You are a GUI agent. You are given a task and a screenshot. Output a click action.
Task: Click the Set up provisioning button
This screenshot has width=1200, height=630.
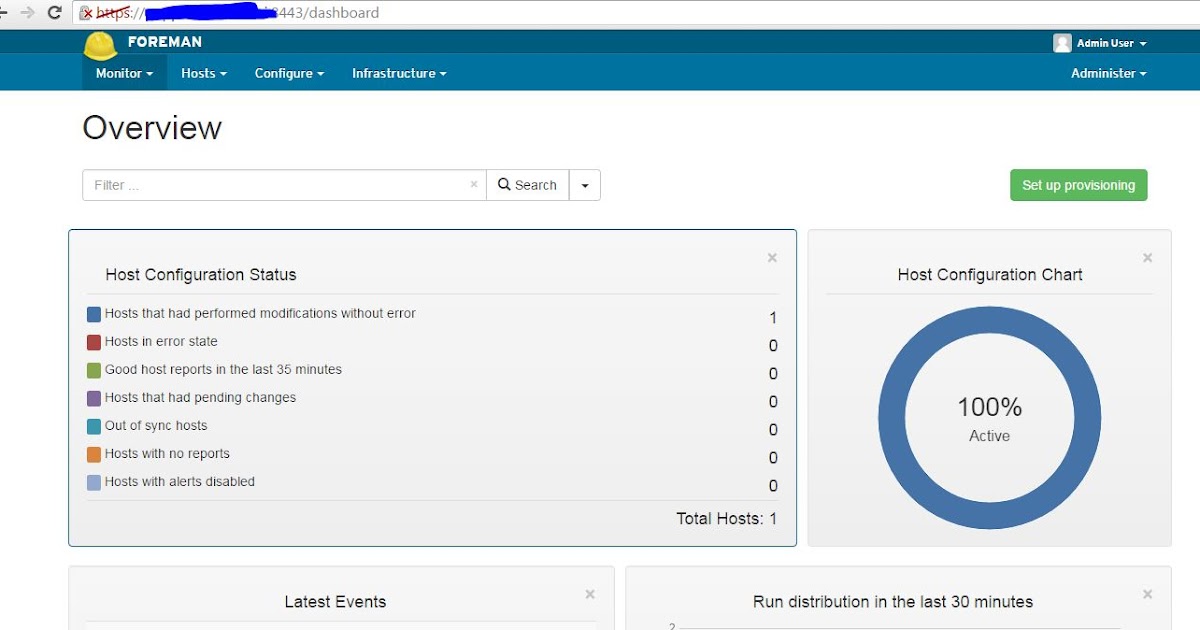1078,185
